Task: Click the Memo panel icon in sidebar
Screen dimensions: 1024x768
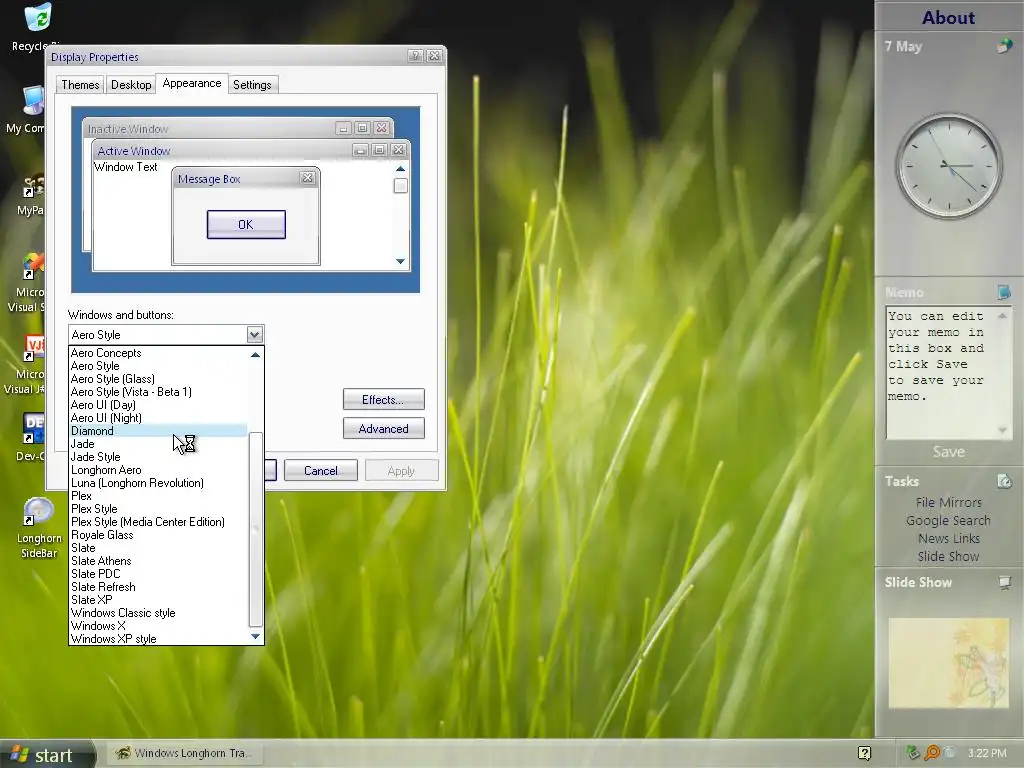Action: tap(1004, 292)
